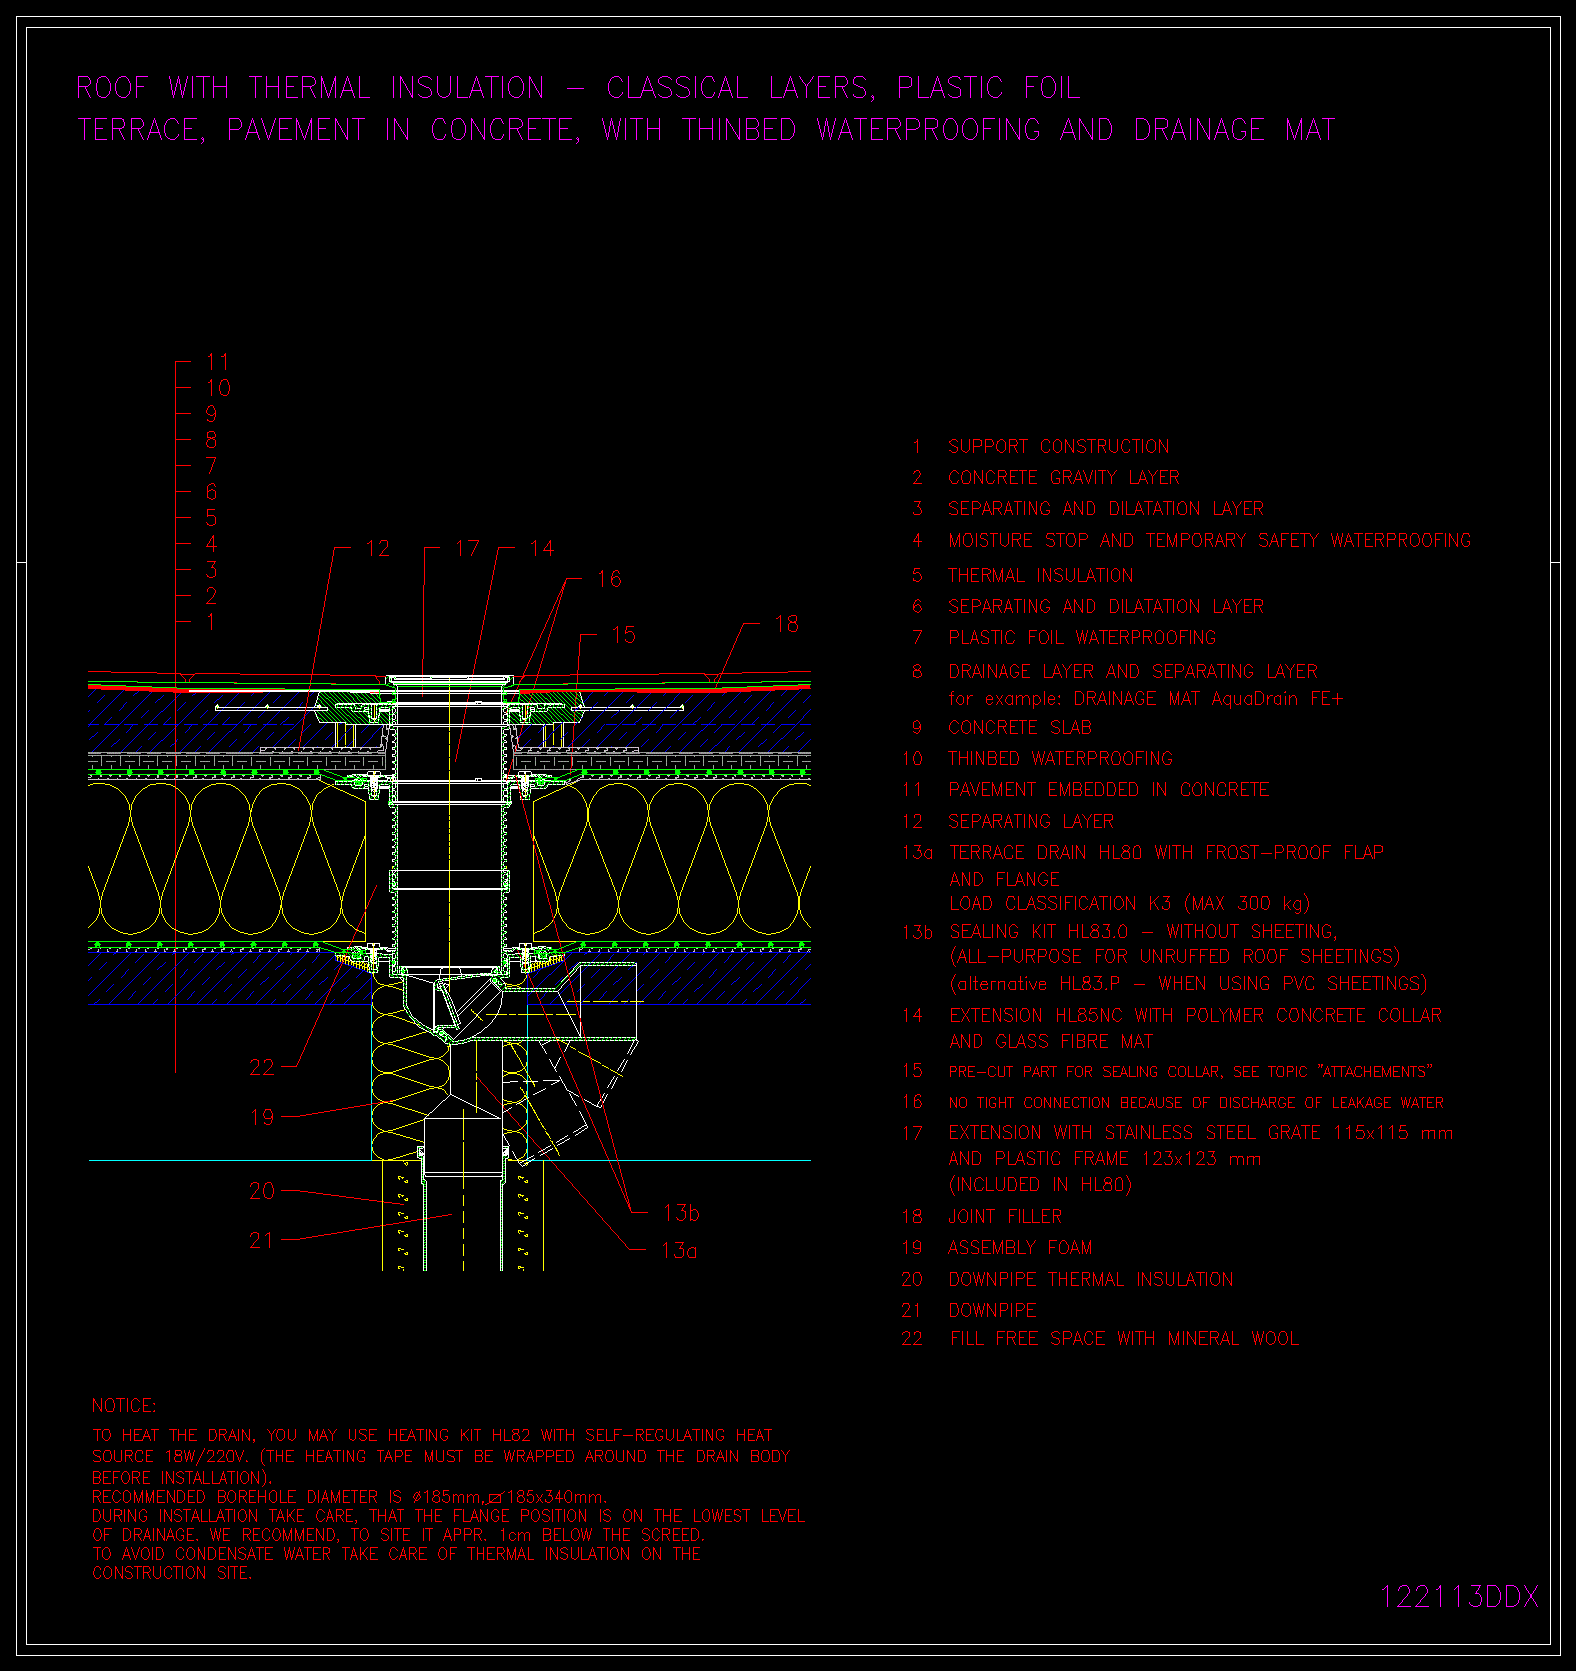The width and height of the screenshot is (1576, 1671).
Task: Click callout label '19' left of drain body
Action: coord(262,1117)
